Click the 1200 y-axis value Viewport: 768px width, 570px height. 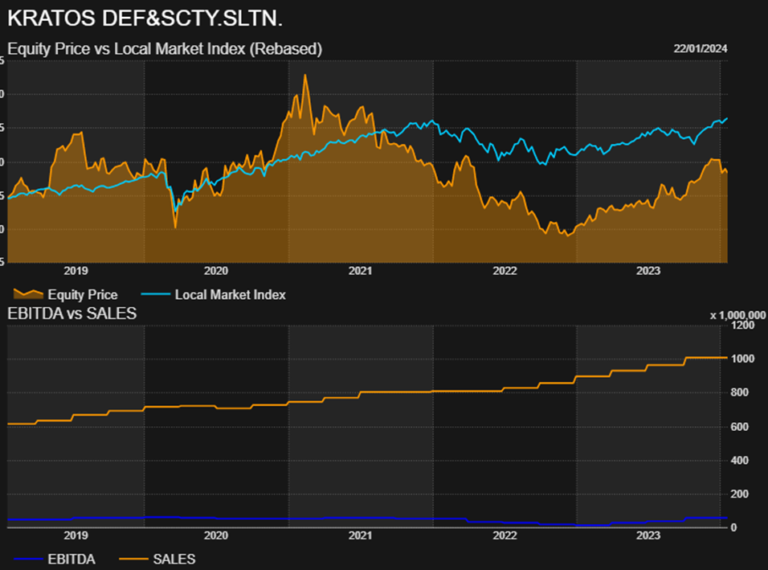pyautogui.click(x=743, y=325)
